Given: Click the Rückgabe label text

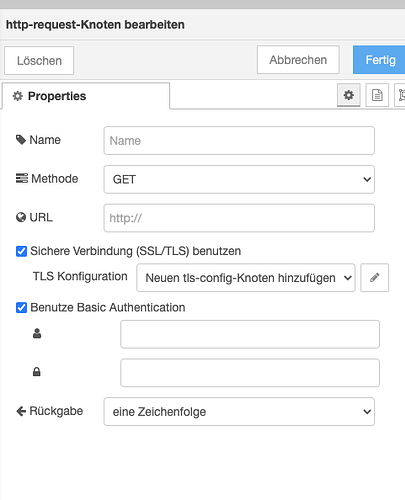Looking at the screenshot, I should coord(56,411).
